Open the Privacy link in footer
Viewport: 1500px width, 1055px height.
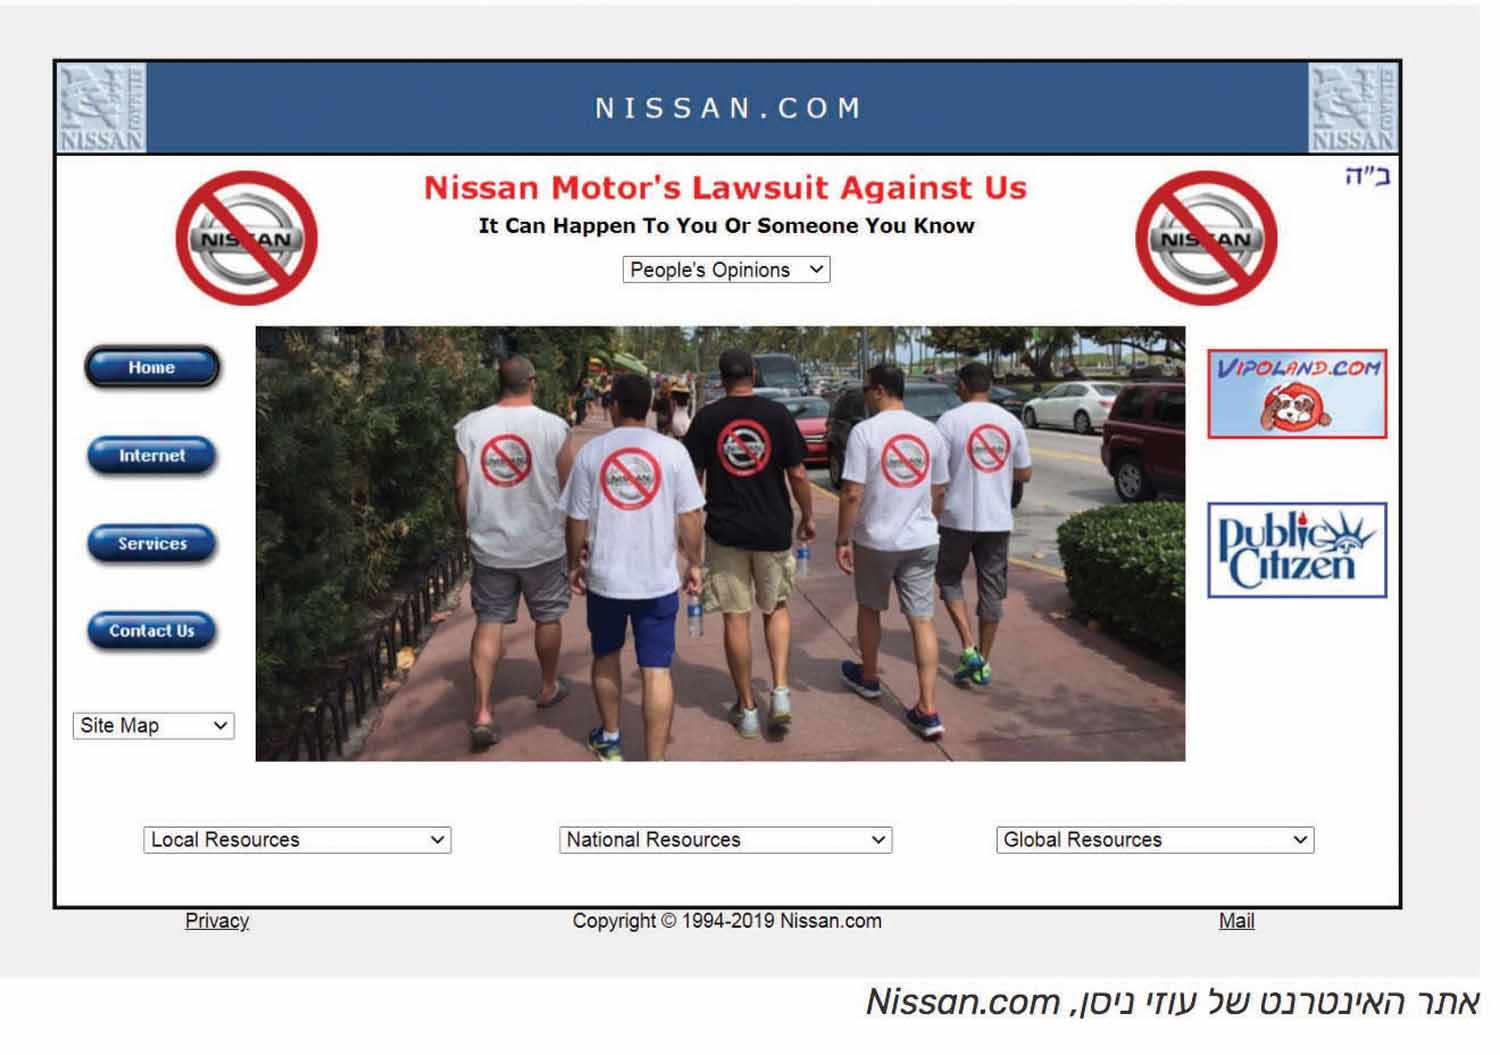click(217, 921)
